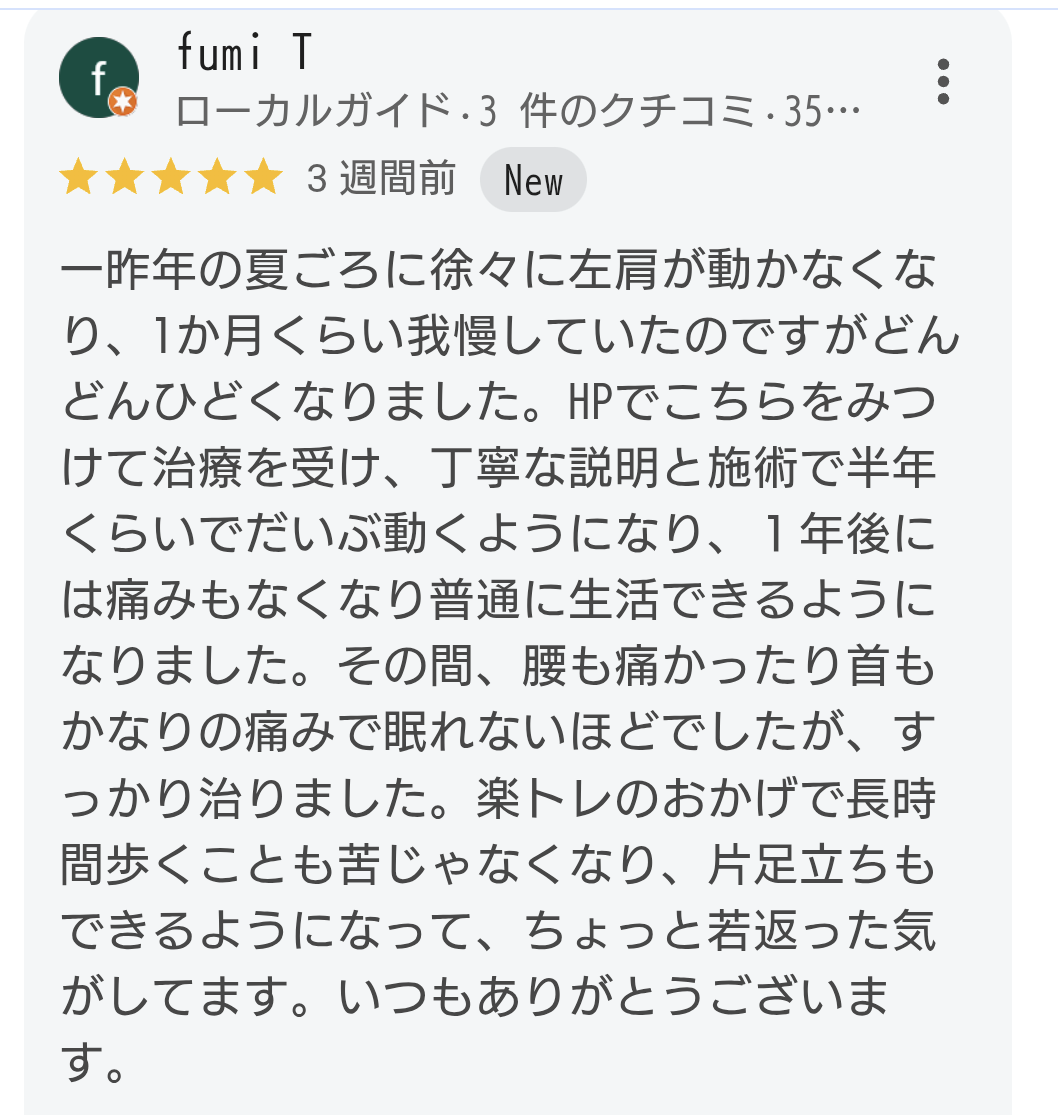Click the second yellow rating star
Screen dimensions: 1058x1115
pyautogui.click(x=124, y=179)
